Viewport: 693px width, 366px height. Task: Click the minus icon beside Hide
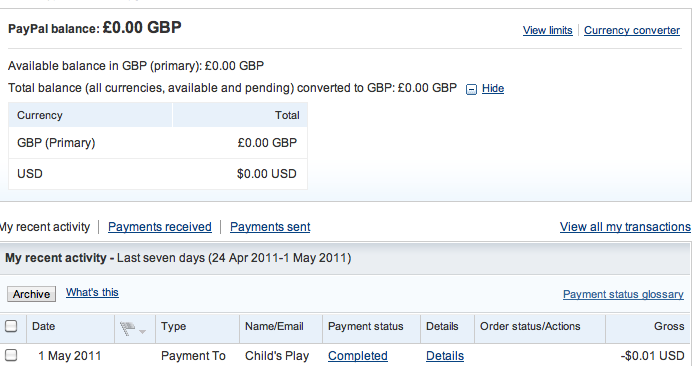coord(471,89)
